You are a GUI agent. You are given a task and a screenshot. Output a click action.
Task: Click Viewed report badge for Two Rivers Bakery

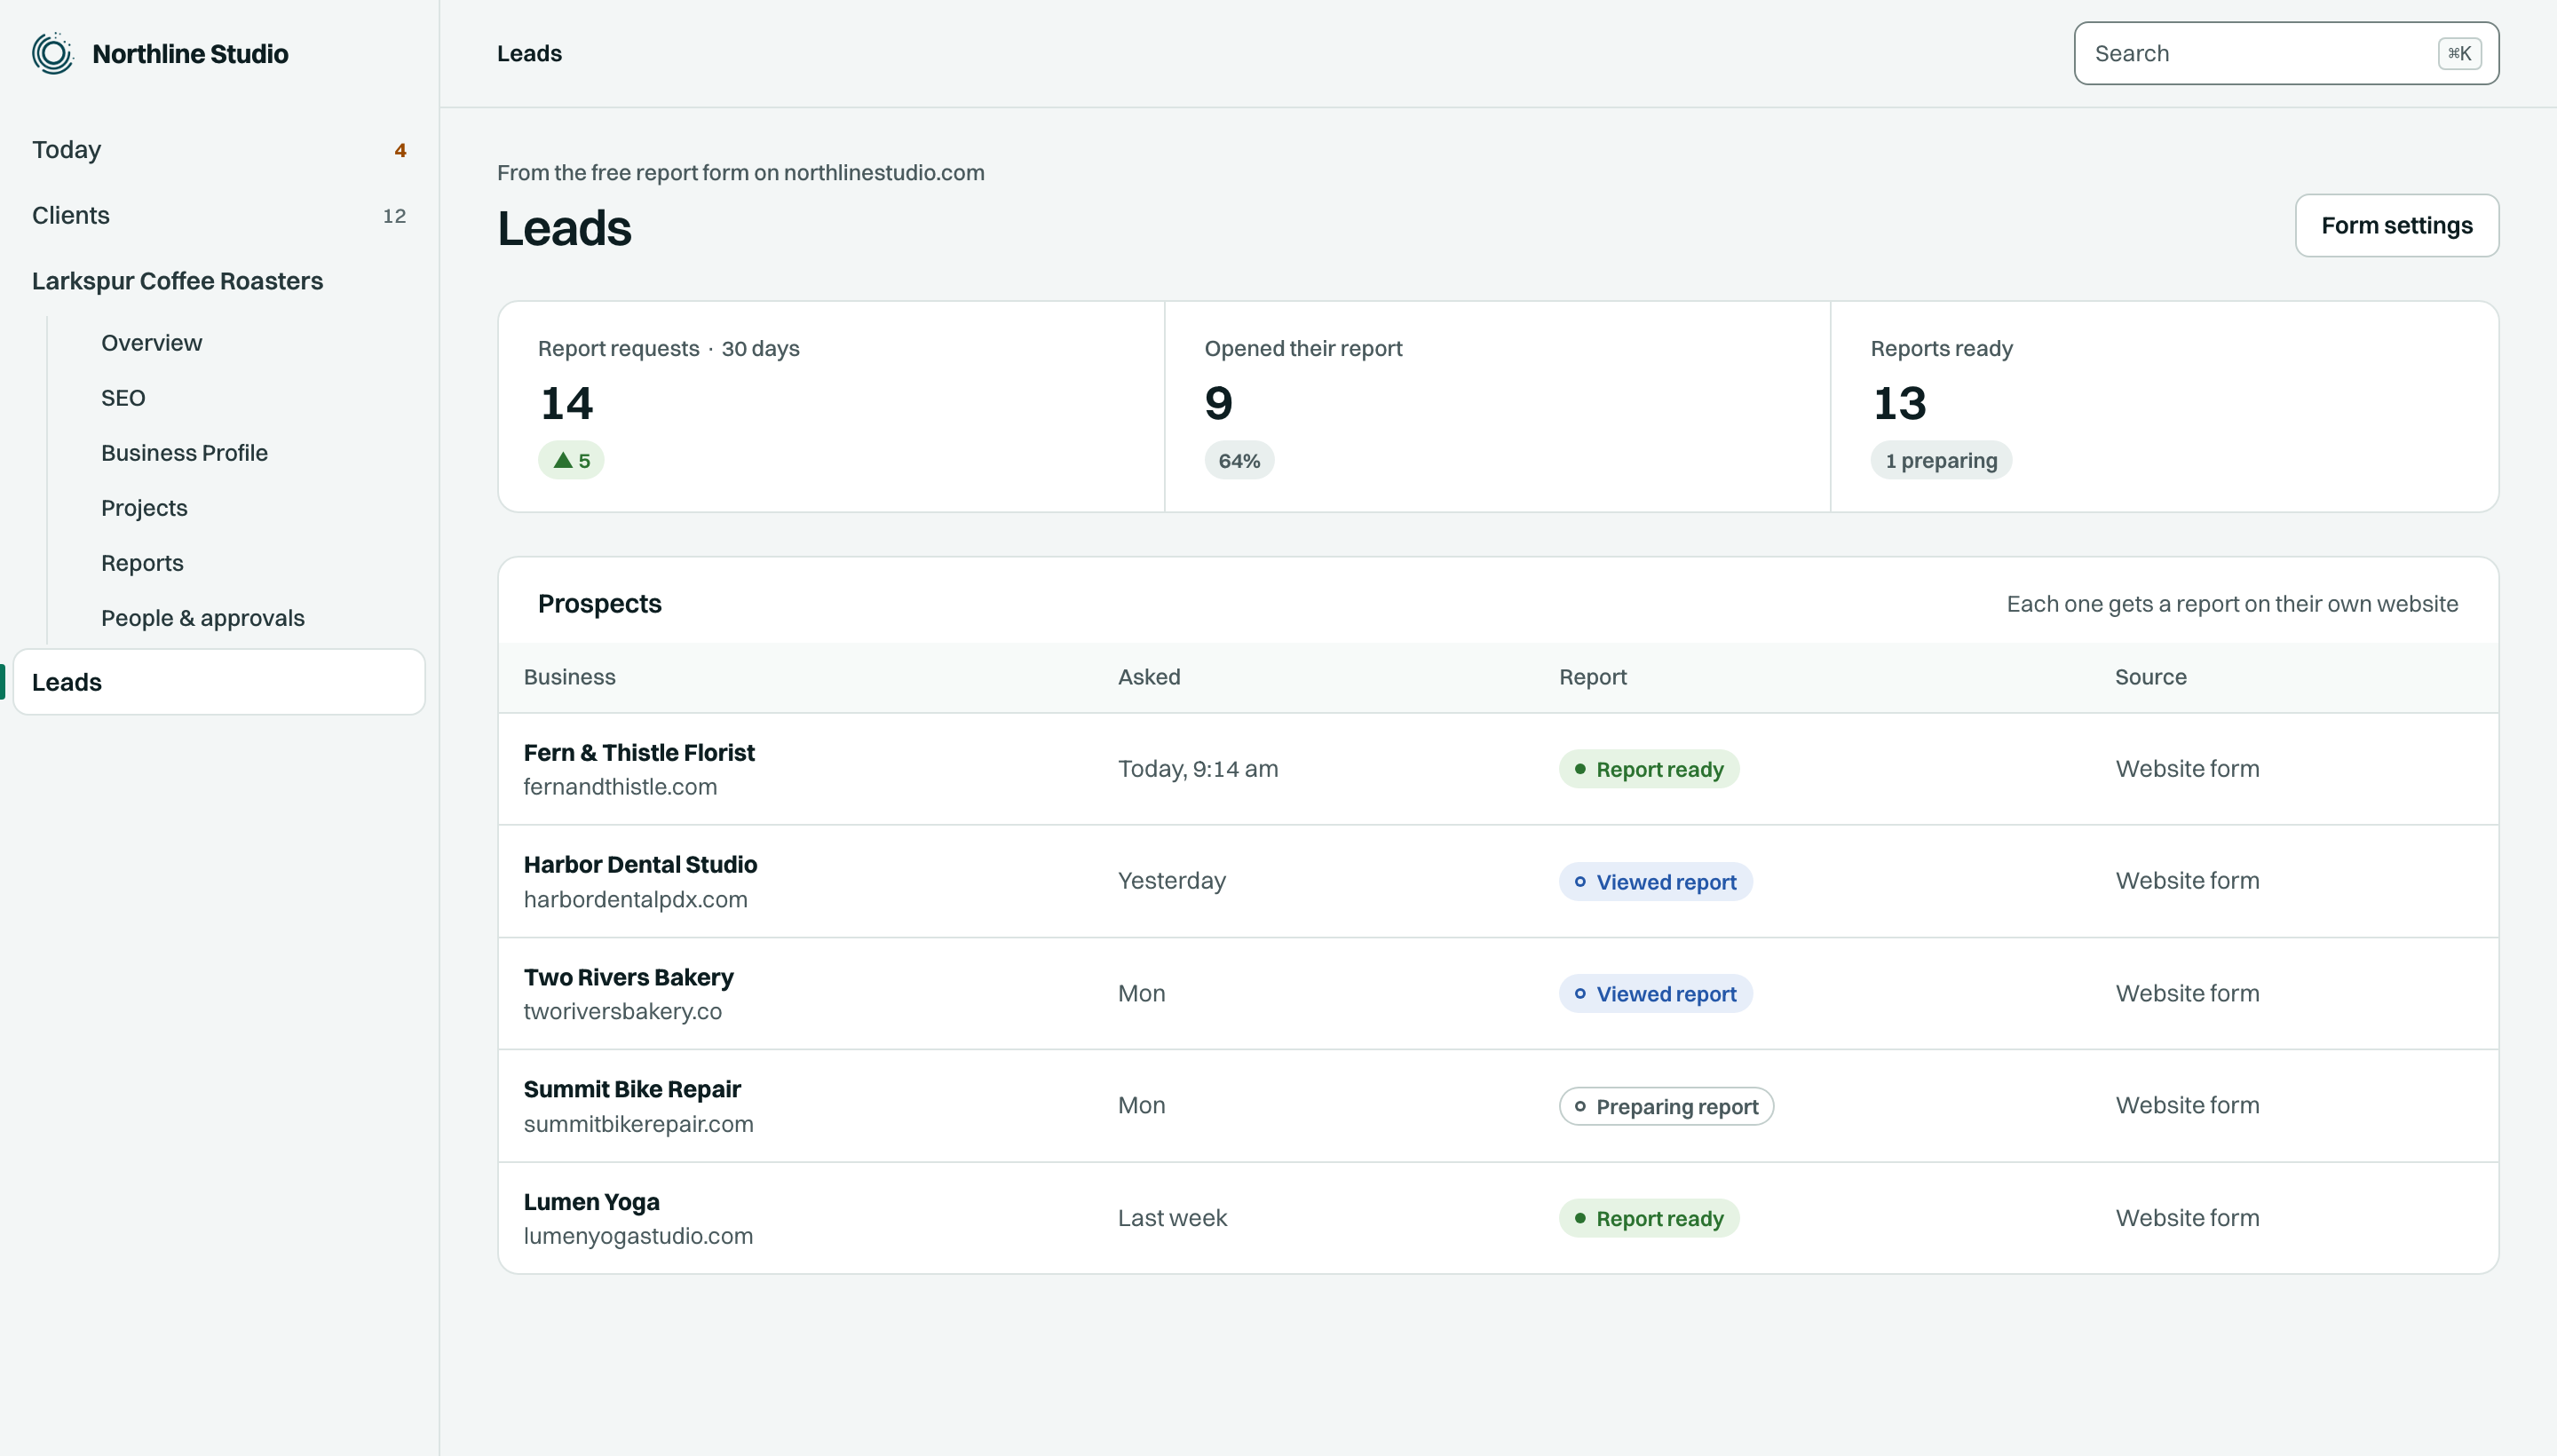[1655, 994]
